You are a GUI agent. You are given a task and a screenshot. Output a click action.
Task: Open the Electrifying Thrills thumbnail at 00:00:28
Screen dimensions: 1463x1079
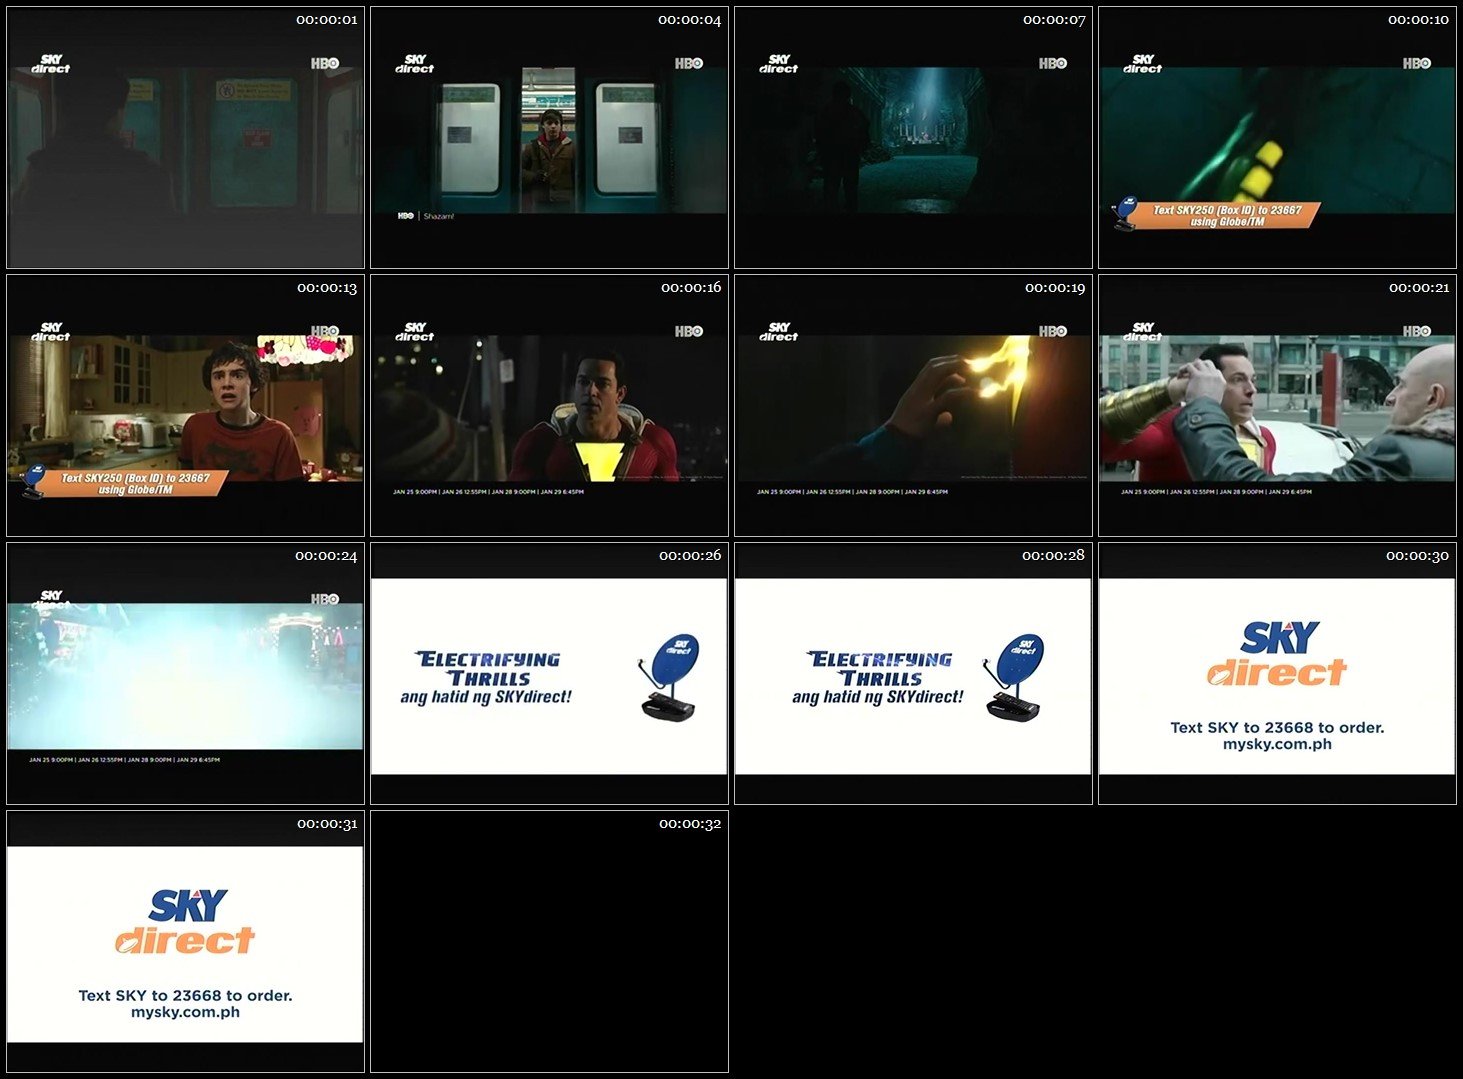pos(913,673)
